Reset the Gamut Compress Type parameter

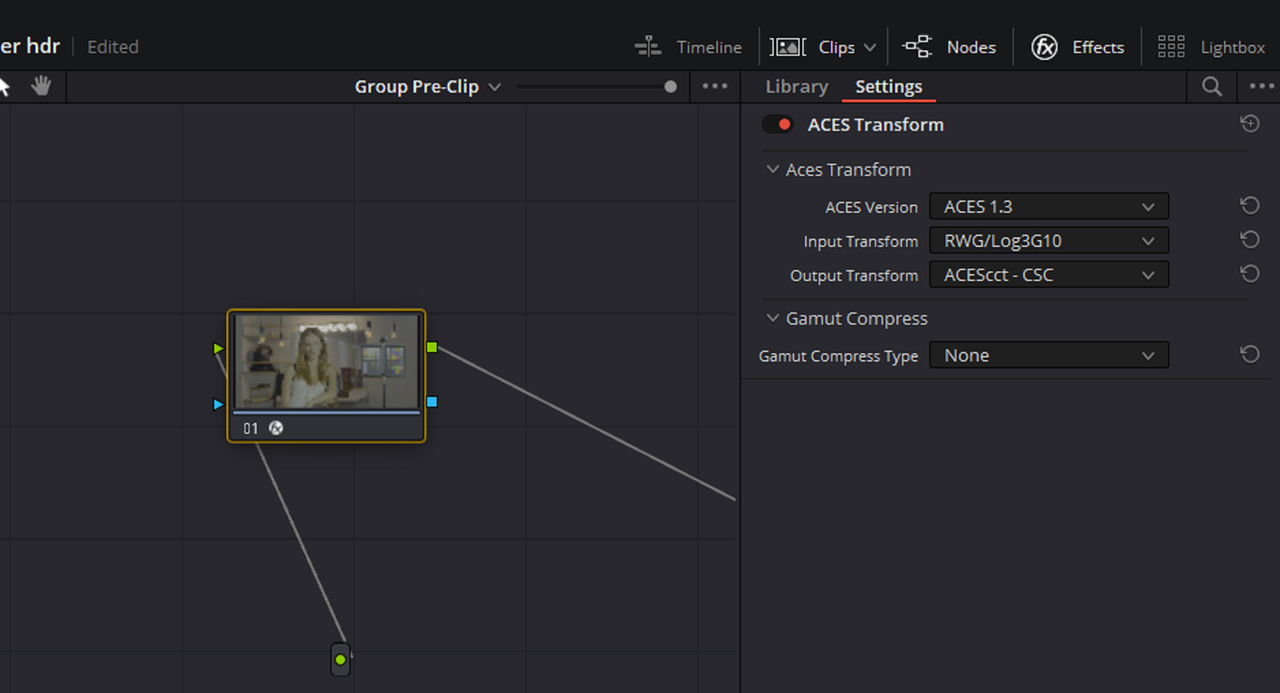pos(1249,354)
